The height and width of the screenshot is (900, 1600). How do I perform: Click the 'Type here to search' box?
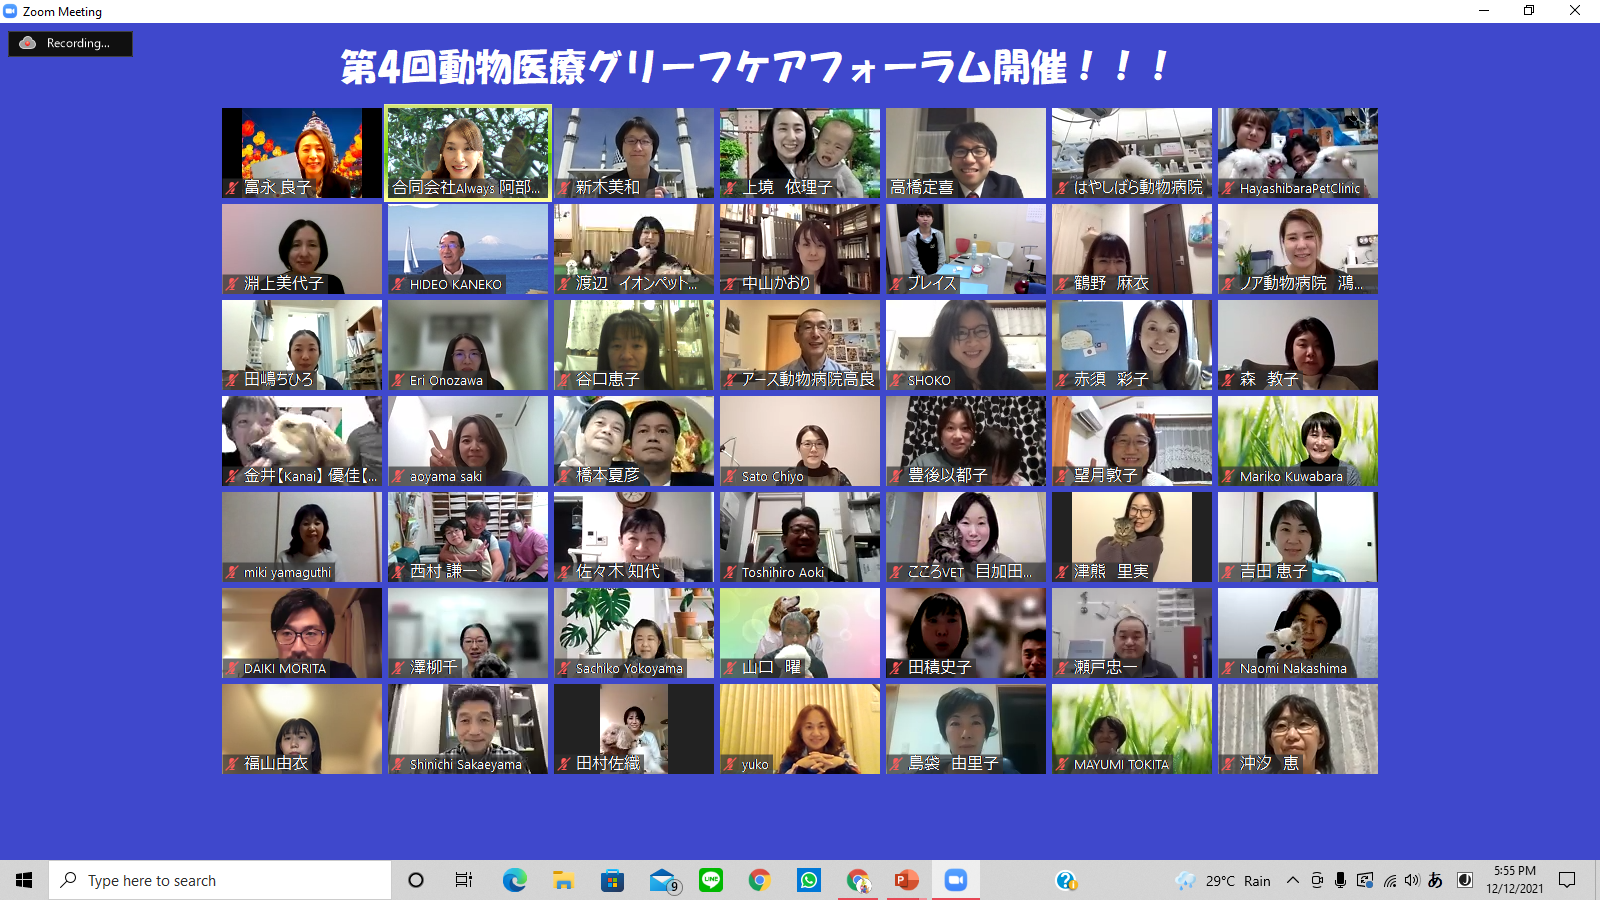point(220,880)
